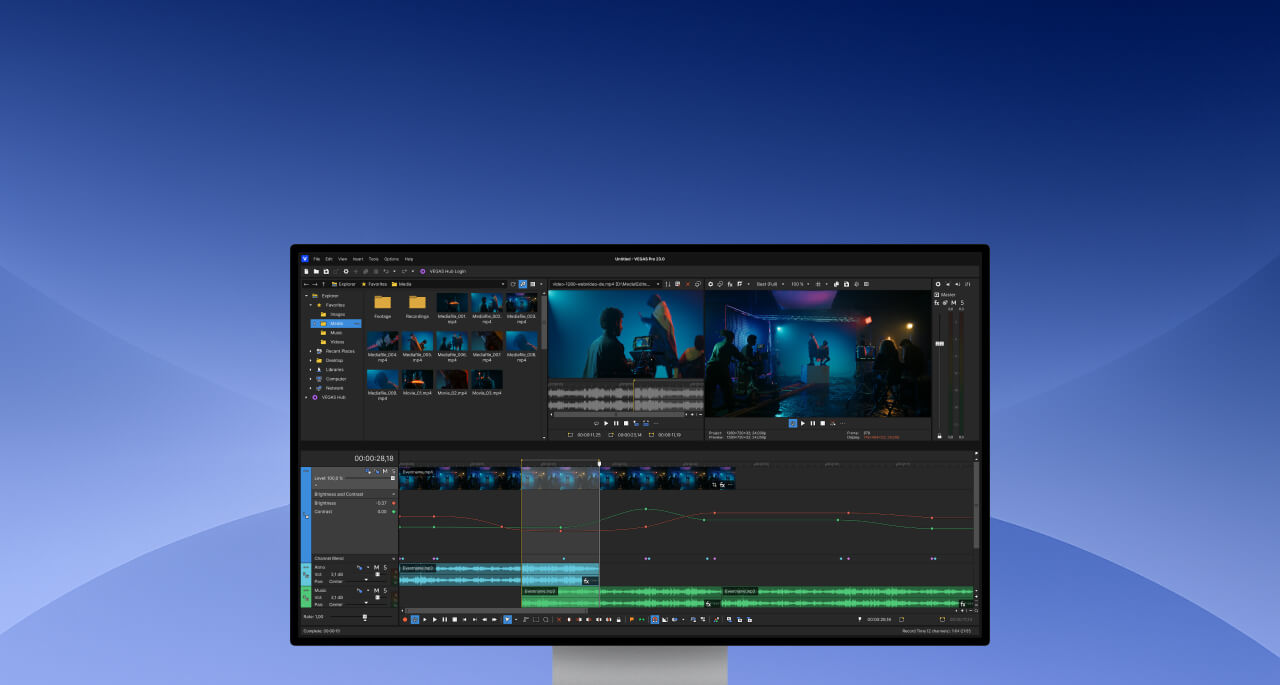Play from start in timeline transport

[x=425, y=619]
